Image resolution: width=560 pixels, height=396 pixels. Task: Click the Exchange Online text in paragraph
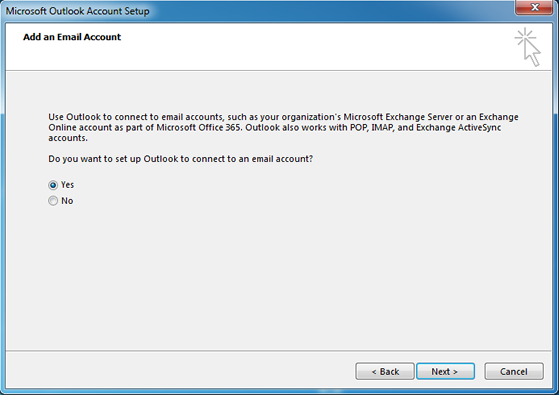[x=499, y=117]
